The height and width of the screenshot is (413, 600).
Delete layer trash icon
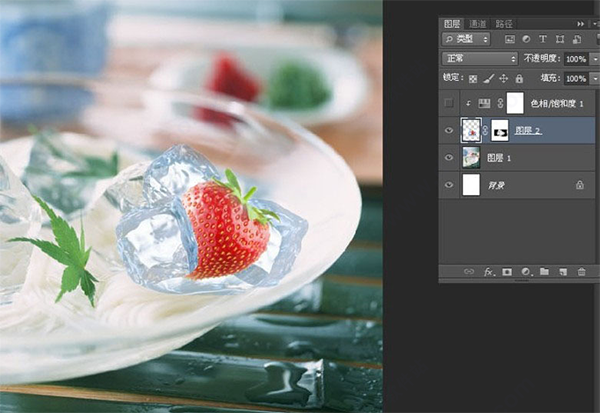[x=582, y=272]
